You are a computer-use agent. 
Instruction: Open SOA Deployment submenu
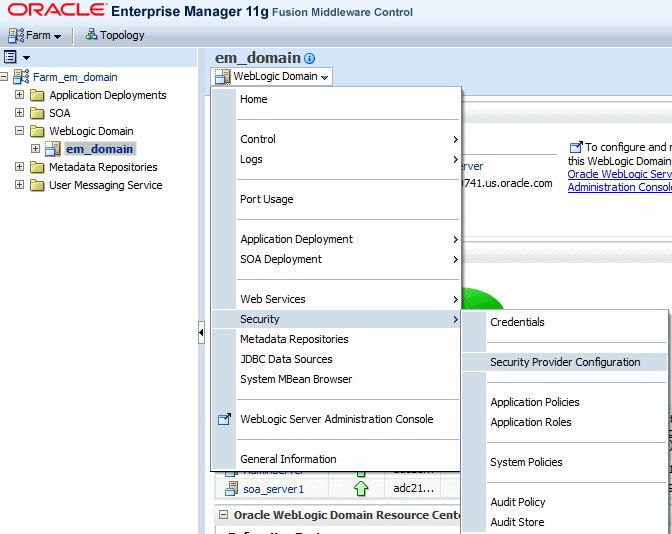pos(336,259)
